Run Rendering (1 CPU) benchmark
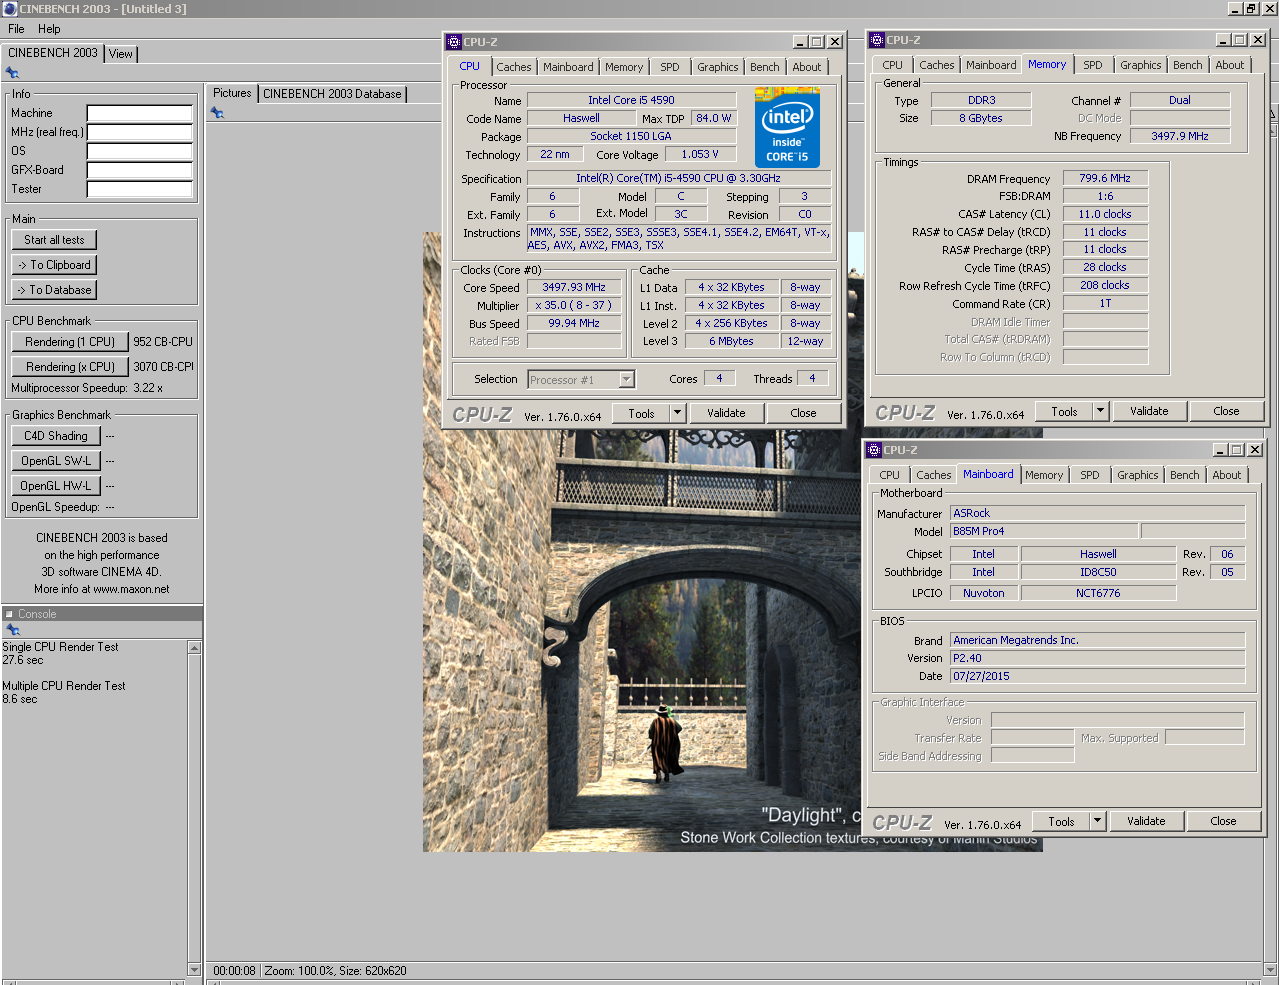Image resolution: width=1279 pixels, height=985 pixels. pos(70,342)
